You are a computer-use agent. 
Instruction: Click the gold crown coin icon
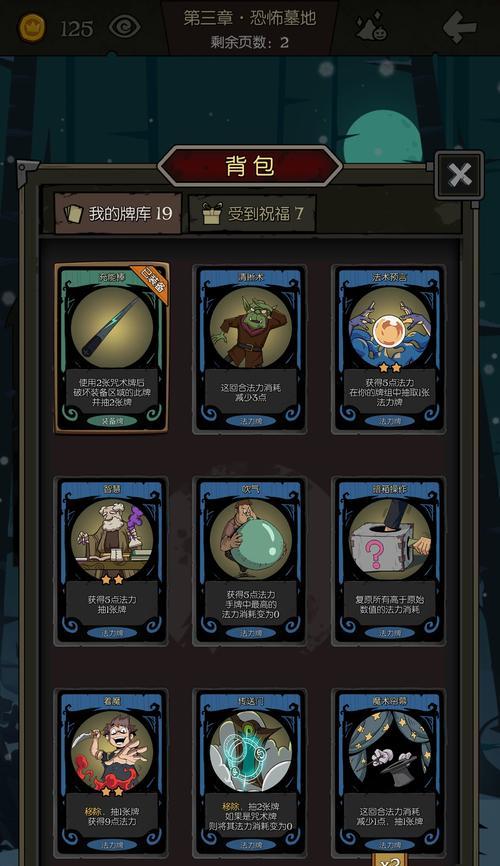point(33,27)
